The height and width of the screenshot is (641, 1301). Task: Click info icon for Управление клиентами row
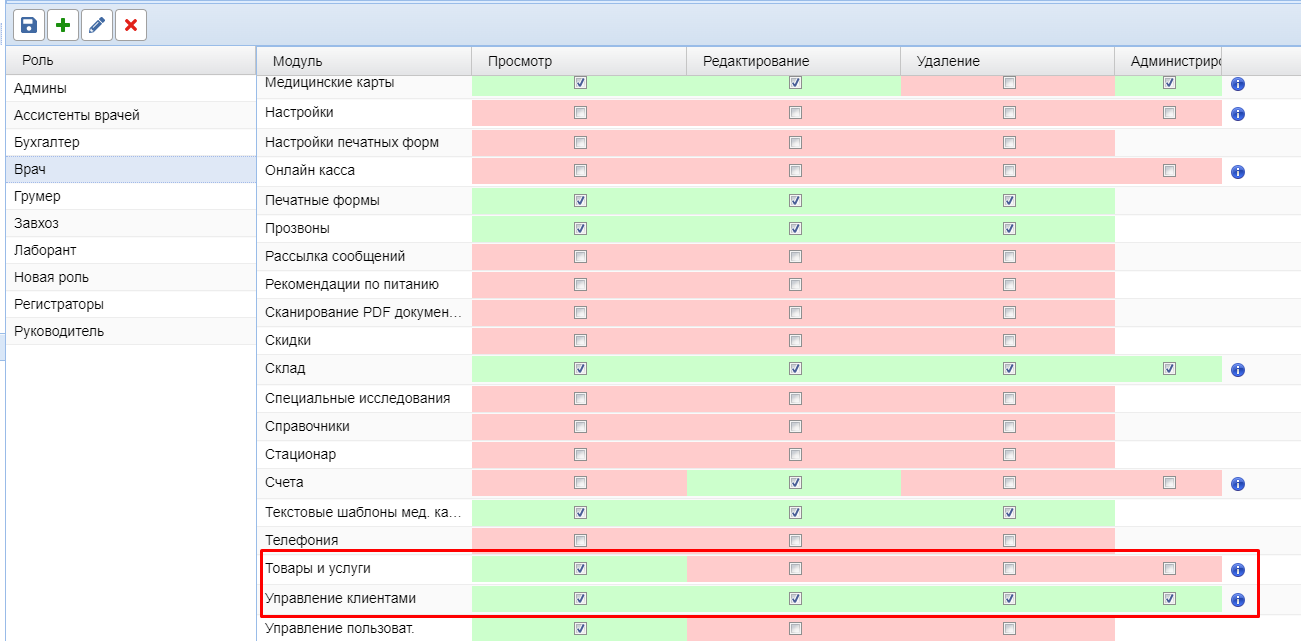click(1237, 601)
